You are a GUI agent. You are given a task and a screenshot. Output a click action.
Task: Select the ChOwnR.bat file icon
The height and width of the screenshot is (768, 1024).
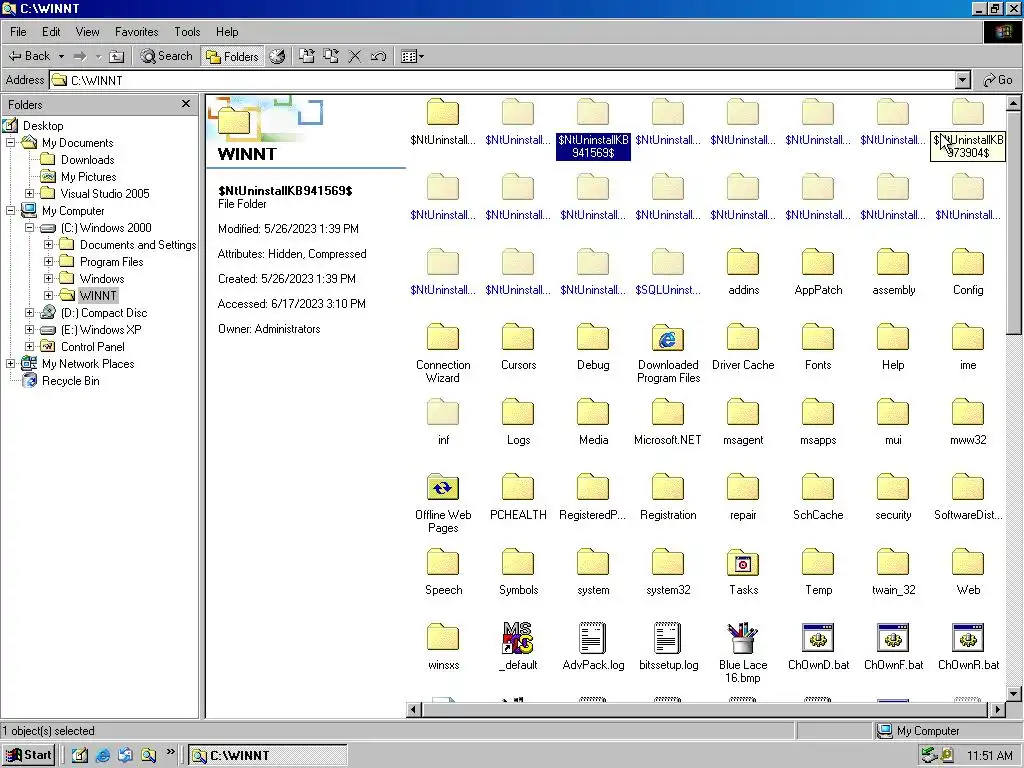(968, 638)
